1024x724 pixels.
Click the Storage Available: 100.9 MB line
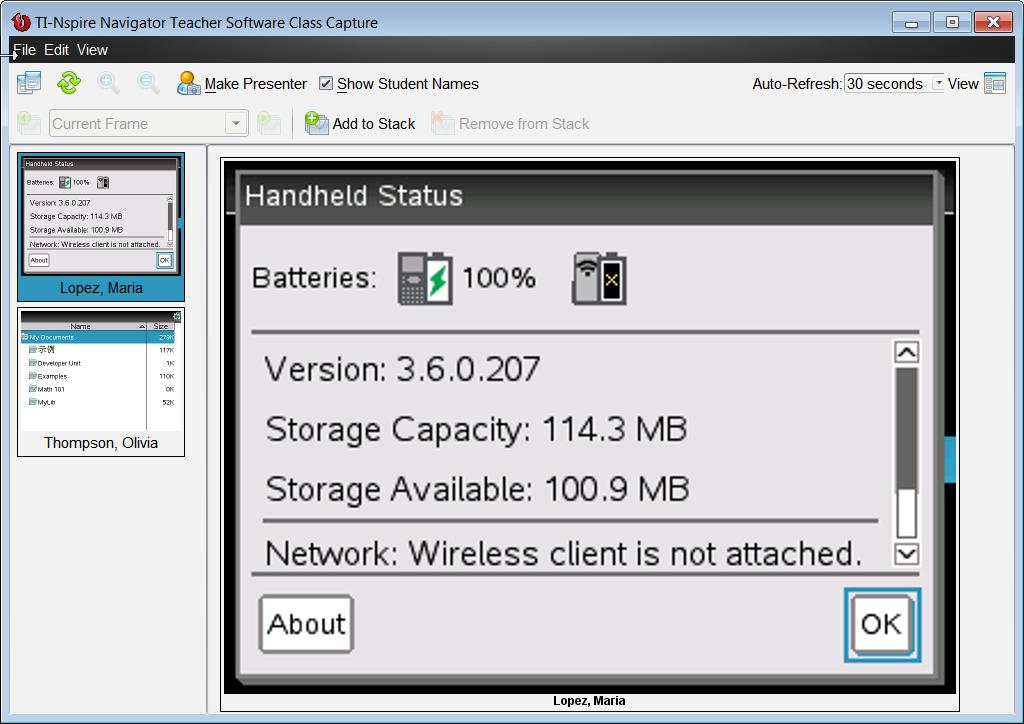[477, 489]
